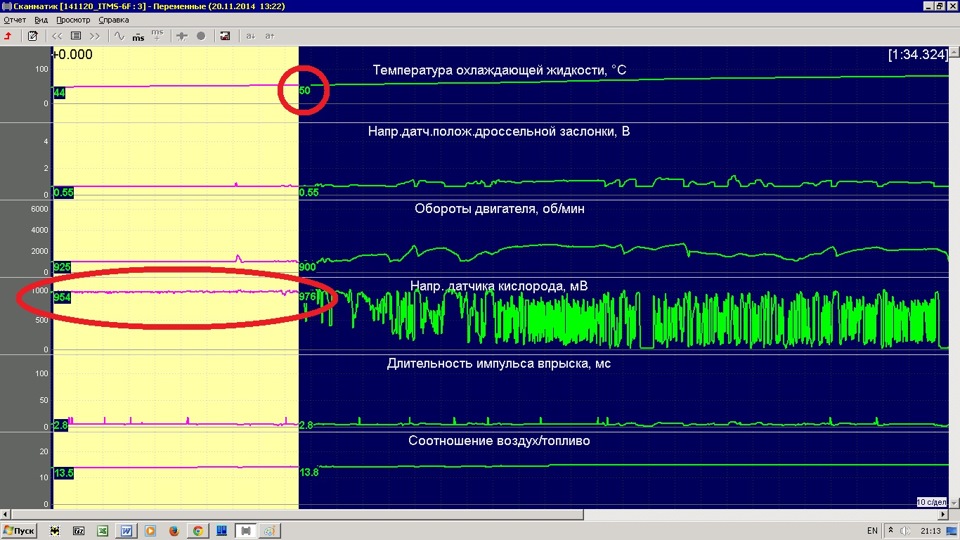Click the Температура охлаждающей жидкости graph title
The height and width of the screenshot is (540, 960).
click(x=500, y=70)
